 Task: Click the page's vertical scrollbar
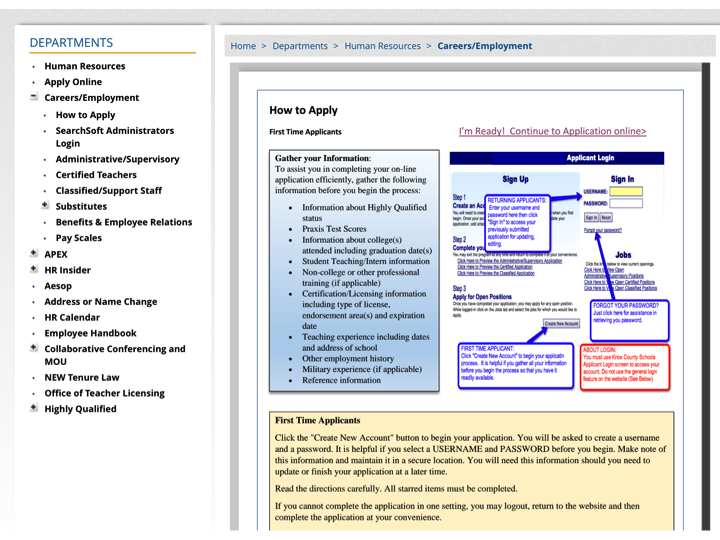(705, 297)
